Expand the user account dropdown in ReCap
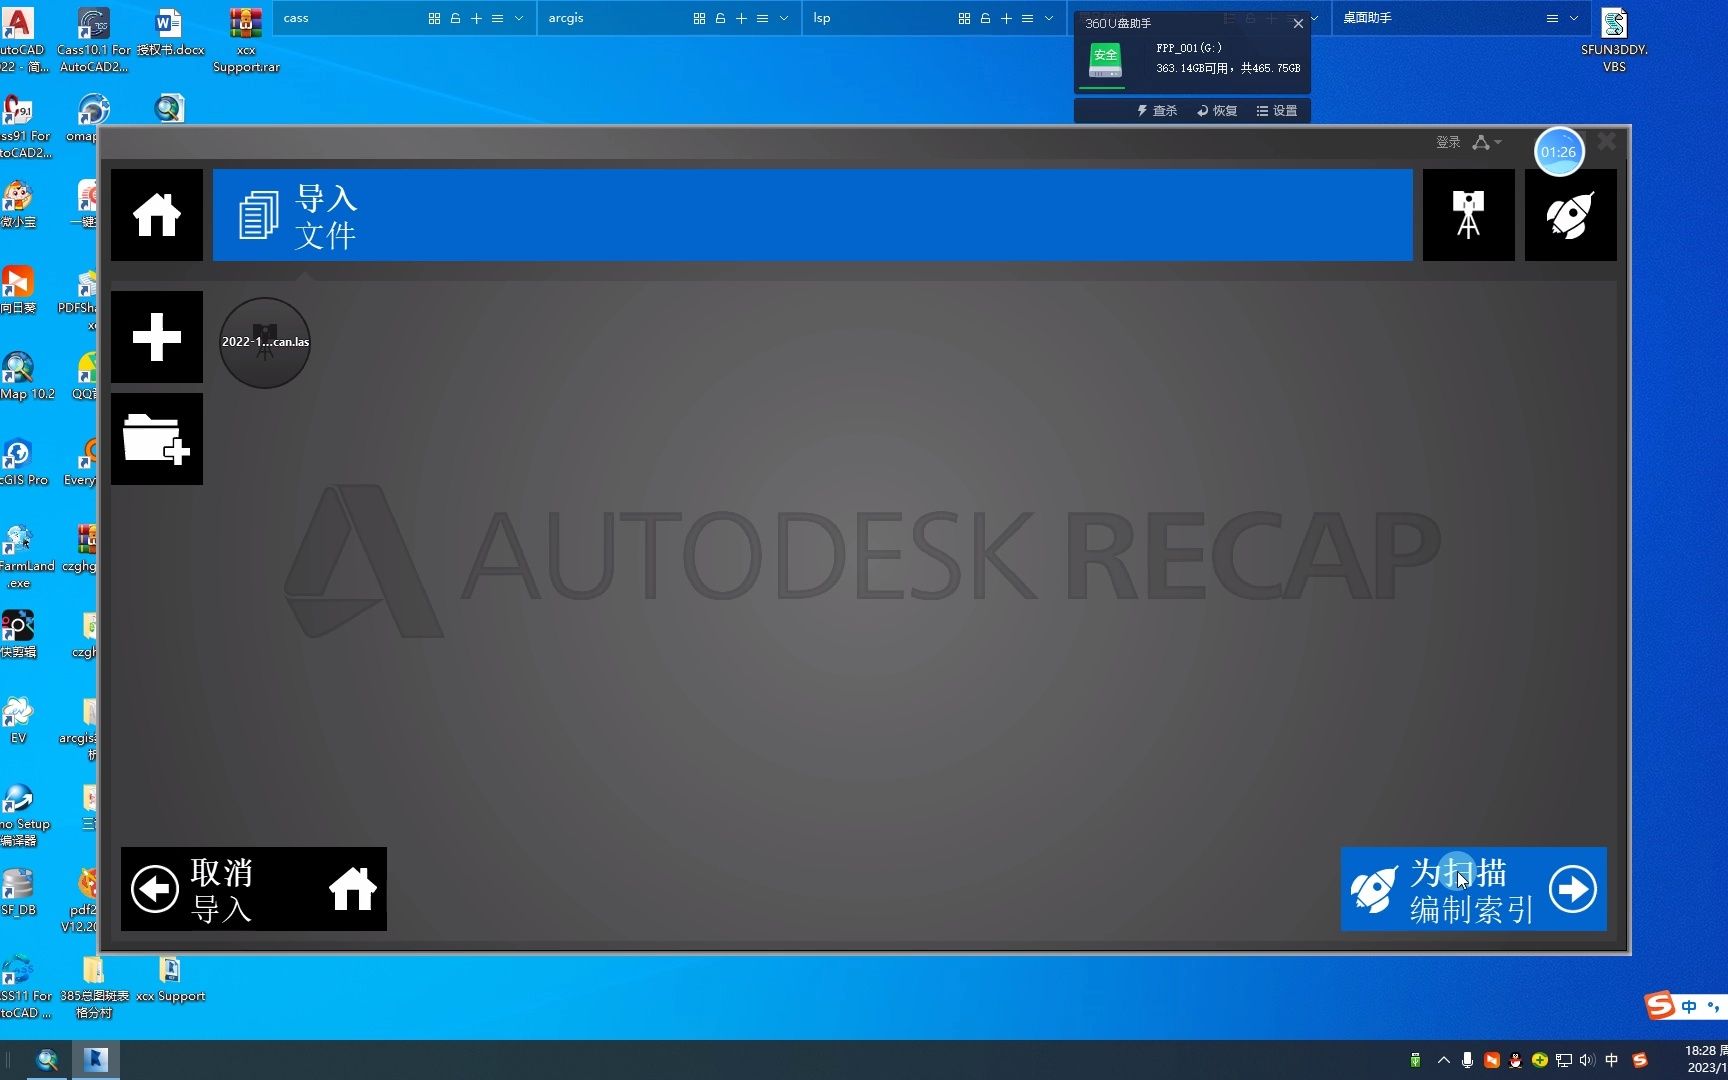The height and width of the screenshot is (1080, 1728). click(x=1487, y=142)
